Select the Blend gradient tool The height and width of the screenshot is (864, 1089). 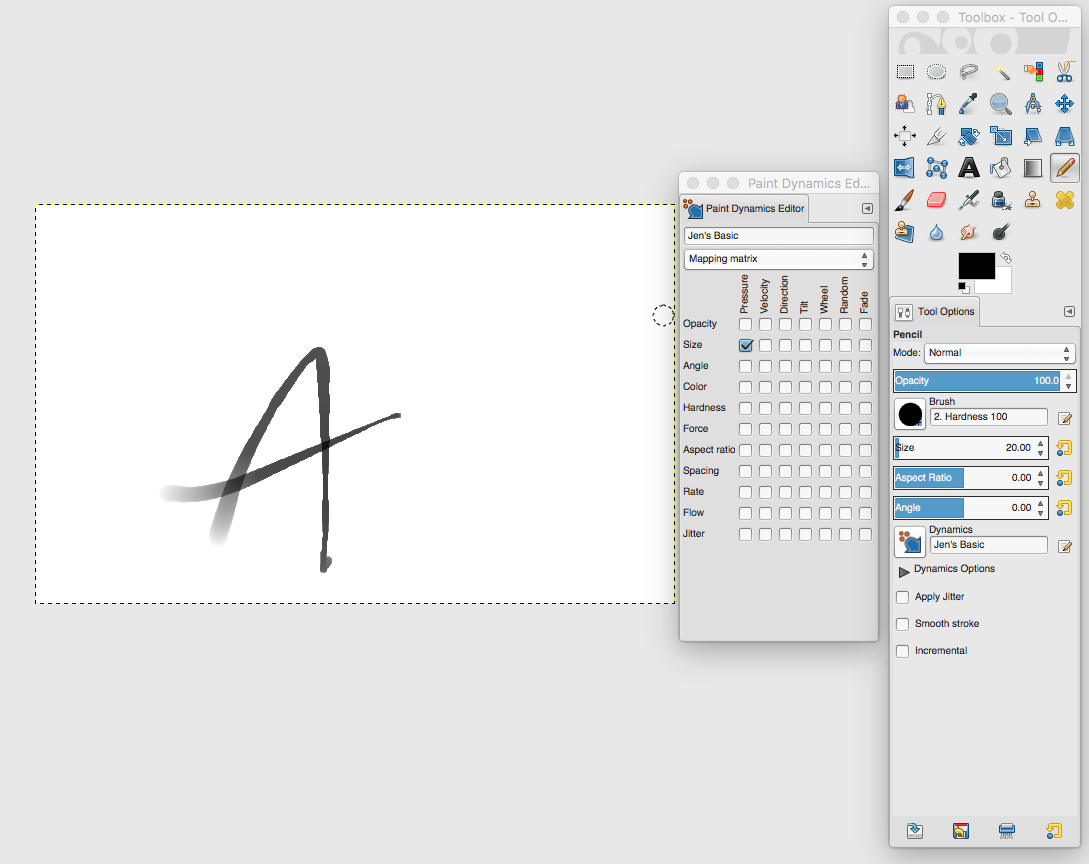tap(1033, 168)
